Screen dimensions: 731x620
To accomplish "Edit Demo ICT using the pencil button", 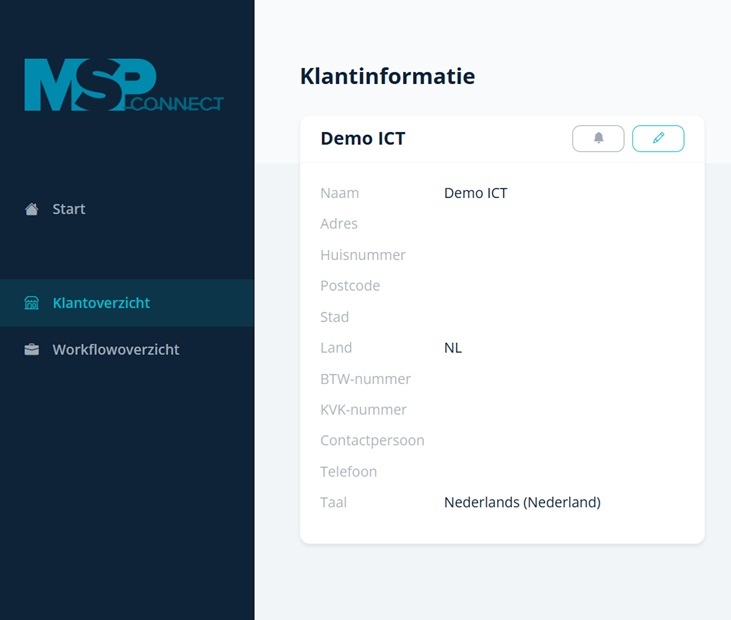I will point(658,139).
